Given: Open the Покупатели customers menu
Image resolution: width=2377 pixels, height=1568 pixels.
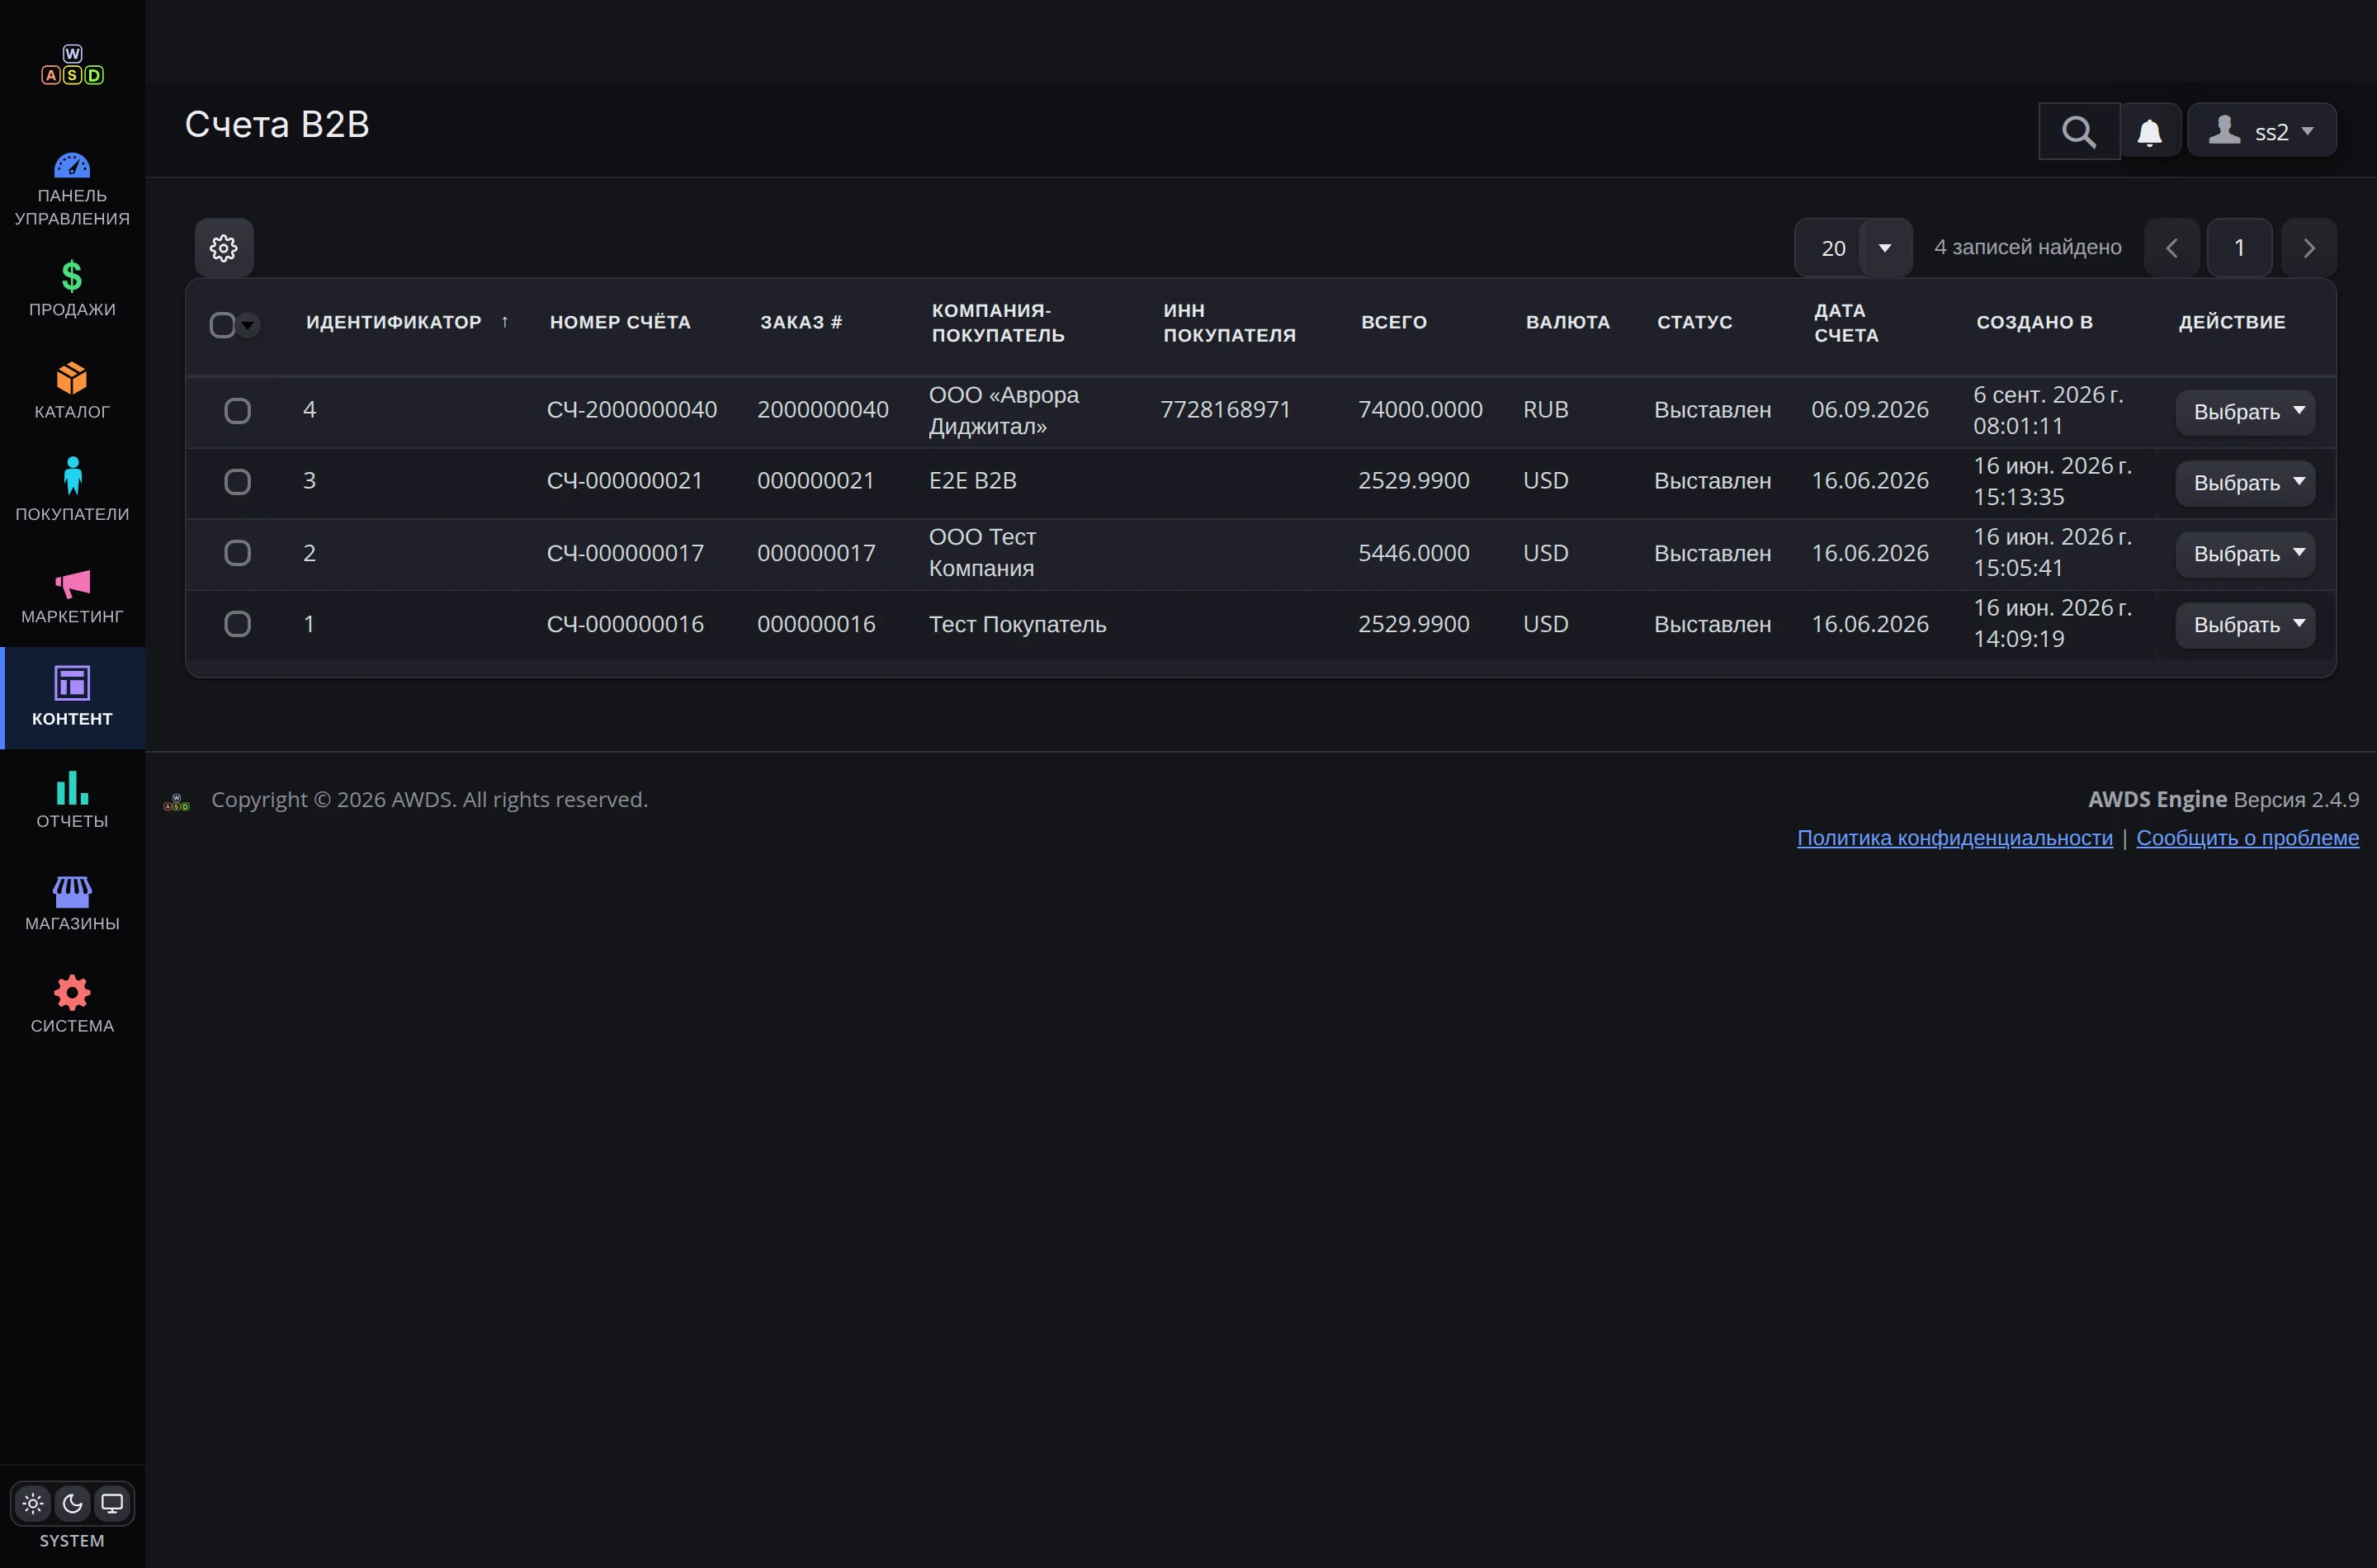Looking at the screenshot, I should click(x=72, y=493).
